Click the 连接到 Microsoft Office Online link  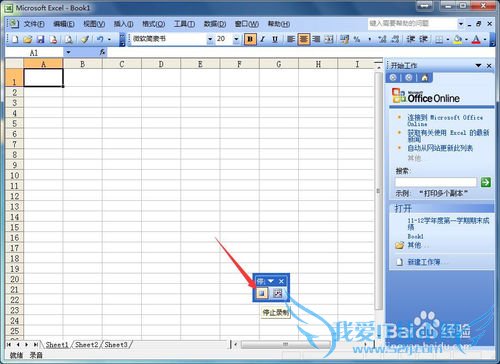click(445, 120)
